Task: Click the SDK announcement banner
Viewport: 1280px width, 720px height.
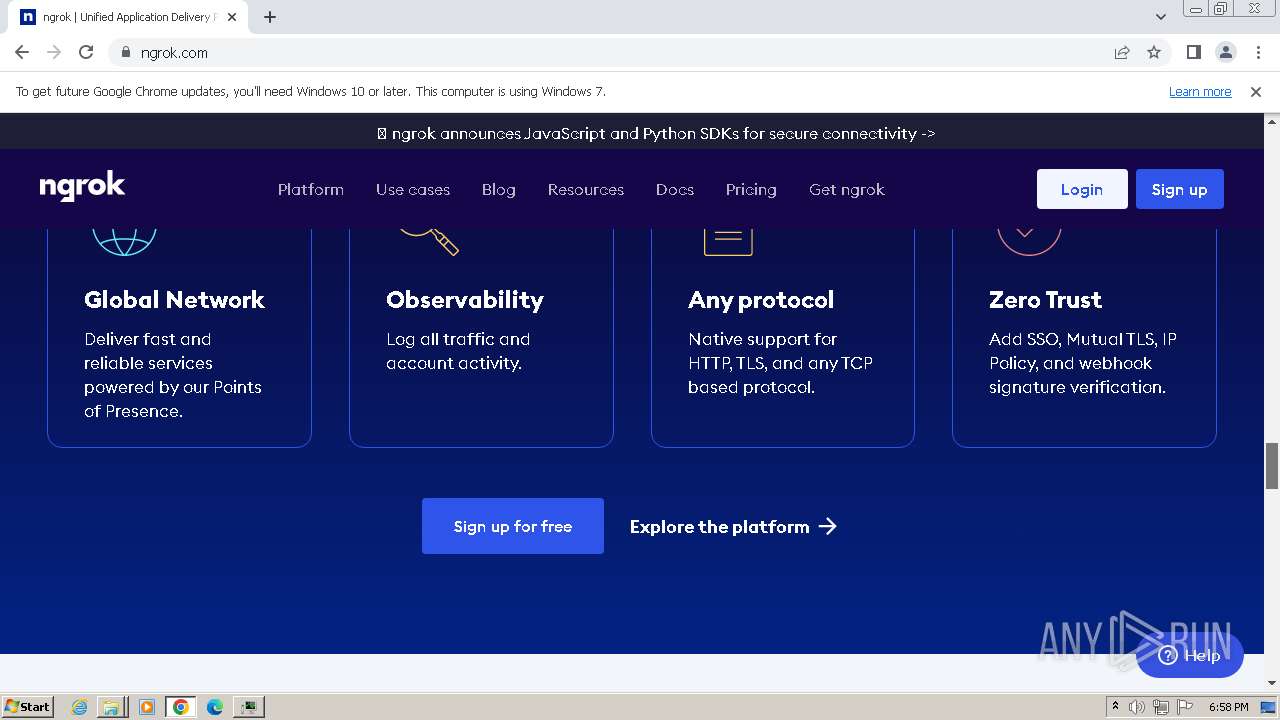Action: 656,133
